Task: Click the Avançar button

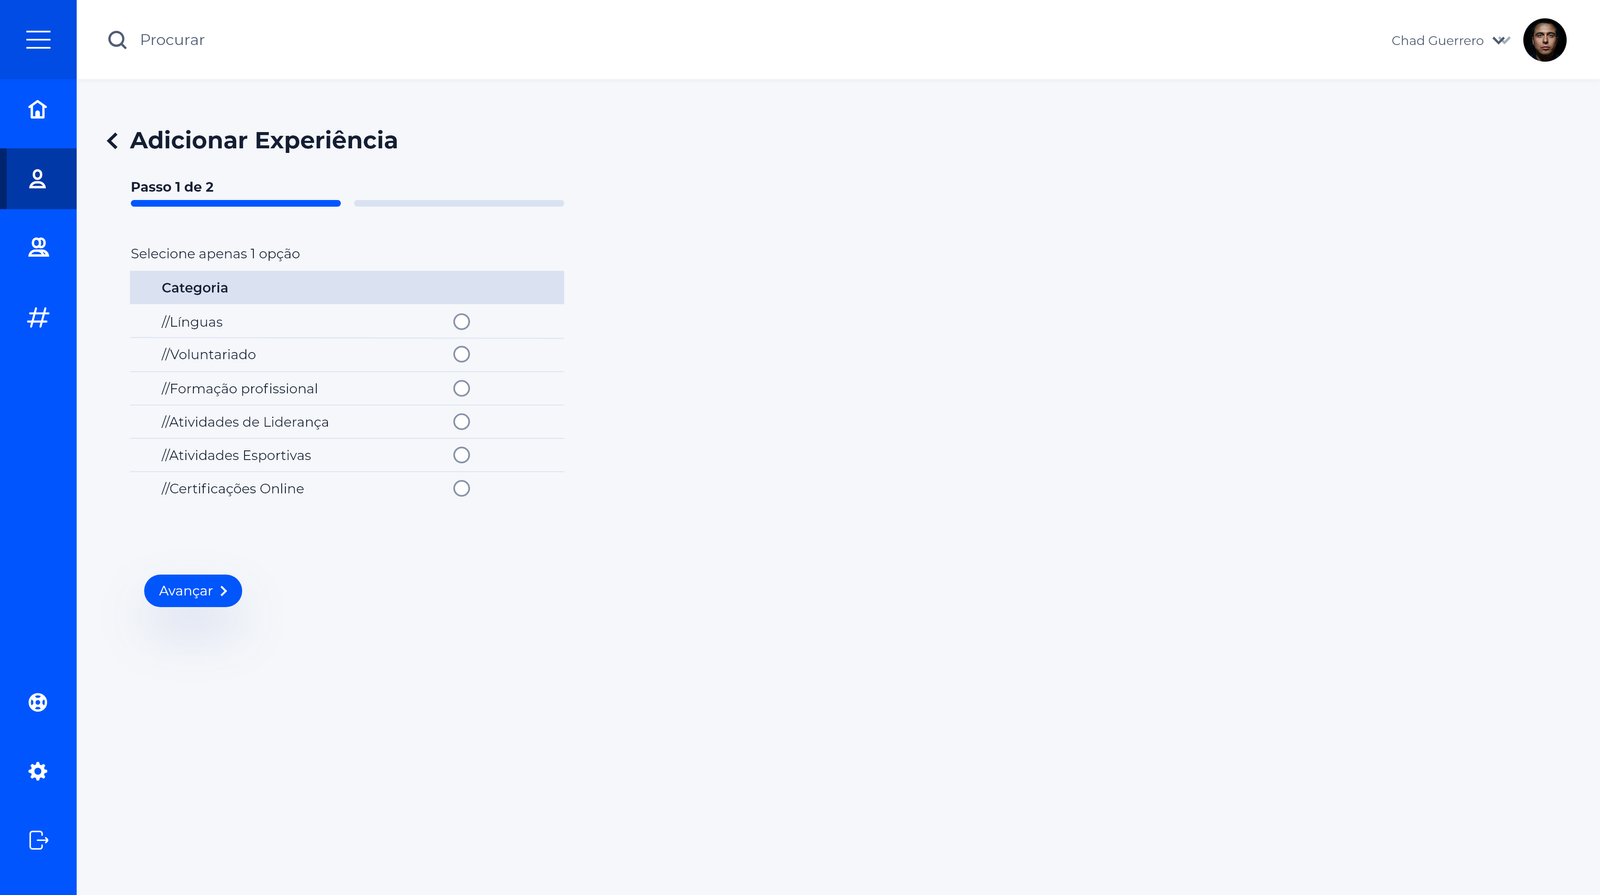Action: pyautogui.click(x=193, y=591)
